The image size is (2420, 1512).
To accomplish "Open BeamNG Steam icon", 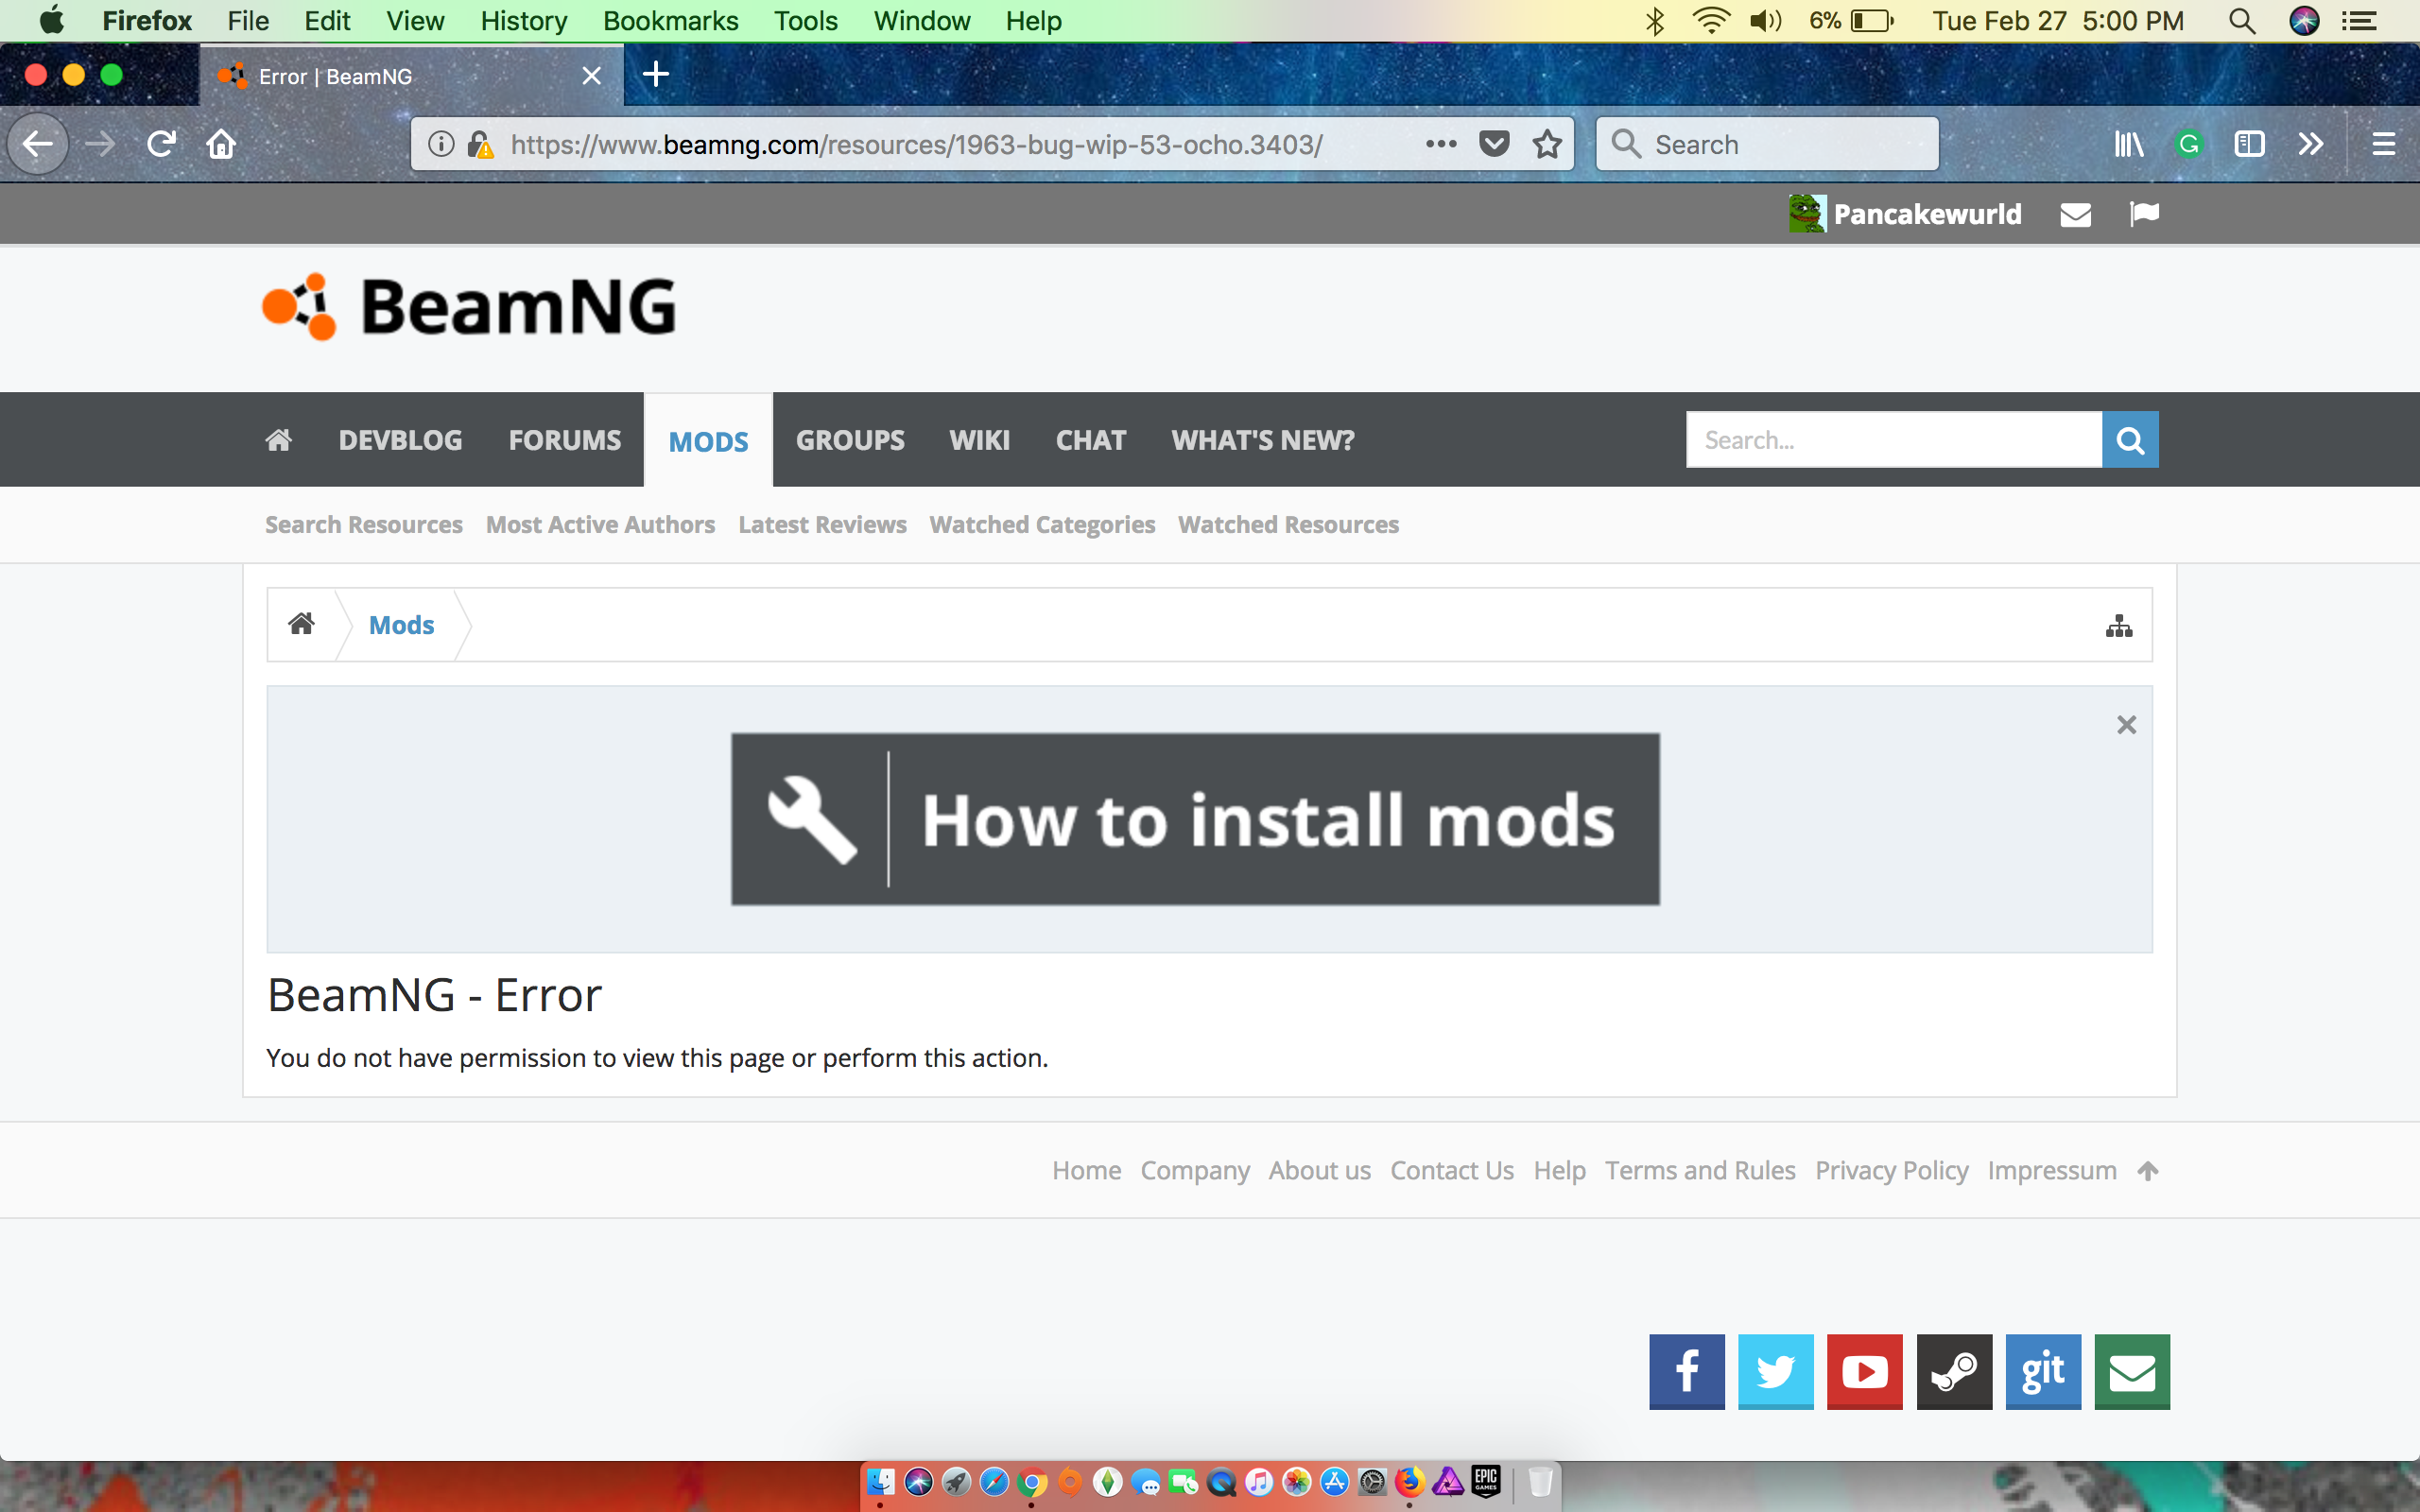I will coord(1954,1371).
